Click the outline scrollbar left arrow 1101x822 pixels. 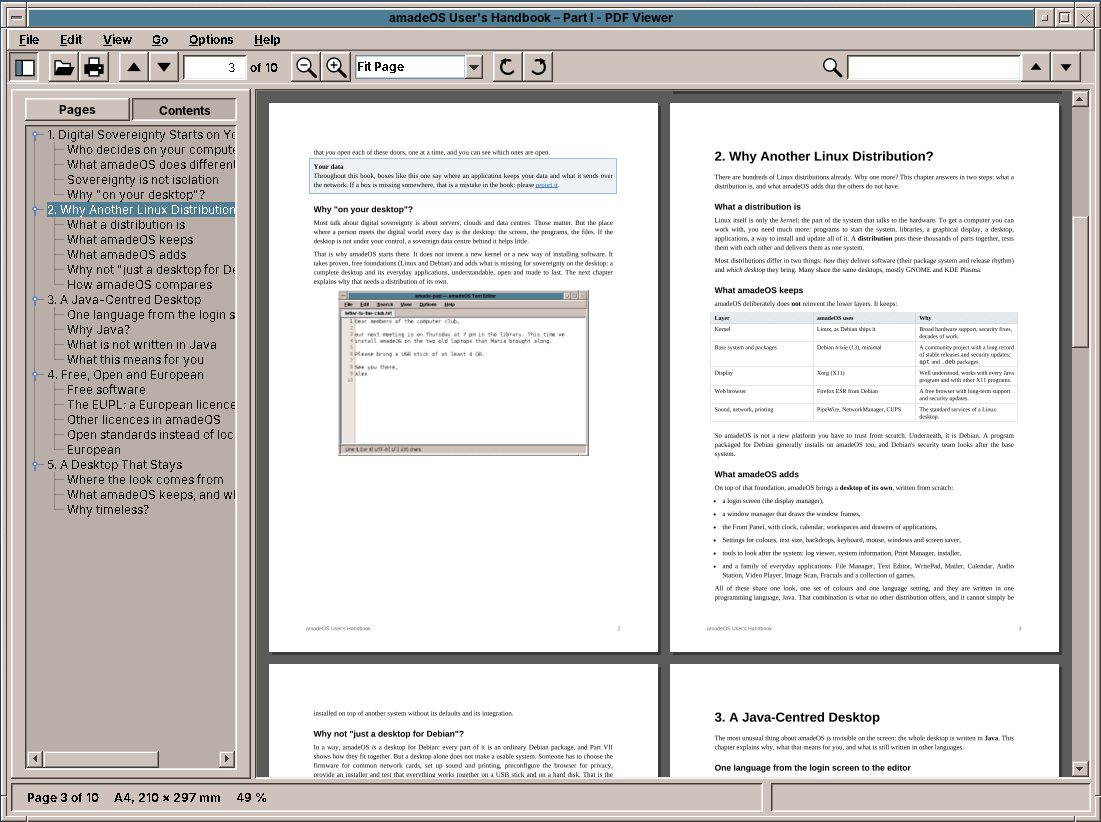(34, 759)
